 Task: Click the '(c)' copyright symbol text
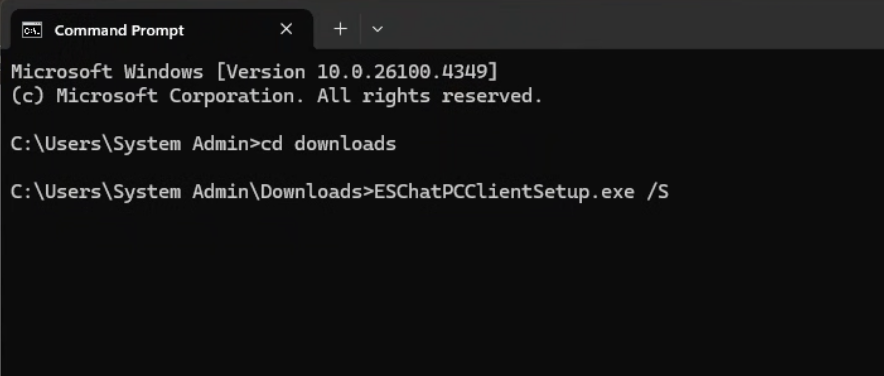[x=28, y=96]
